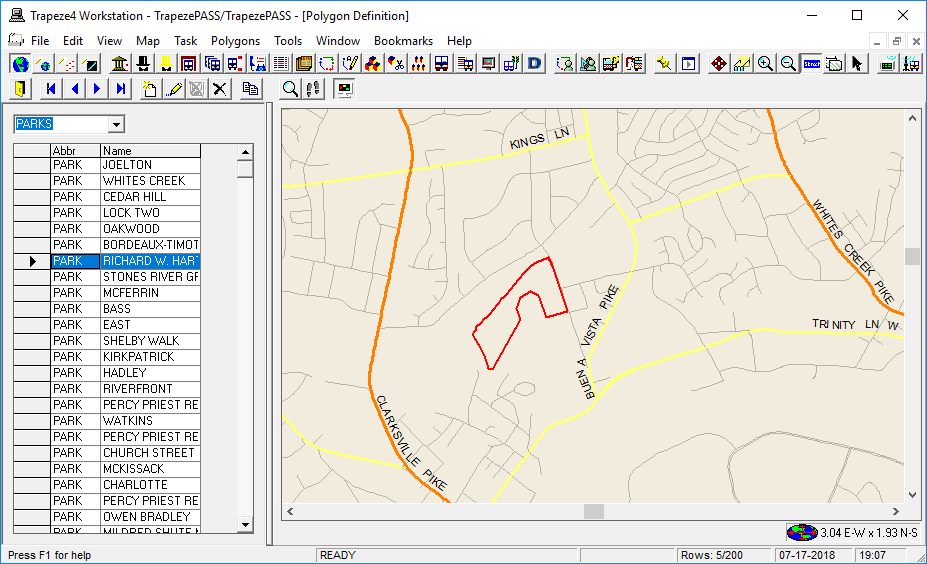This screenshot has width=927, height=564.
Task: Click the black hat figure icon
Action: [x=143, y=64]
